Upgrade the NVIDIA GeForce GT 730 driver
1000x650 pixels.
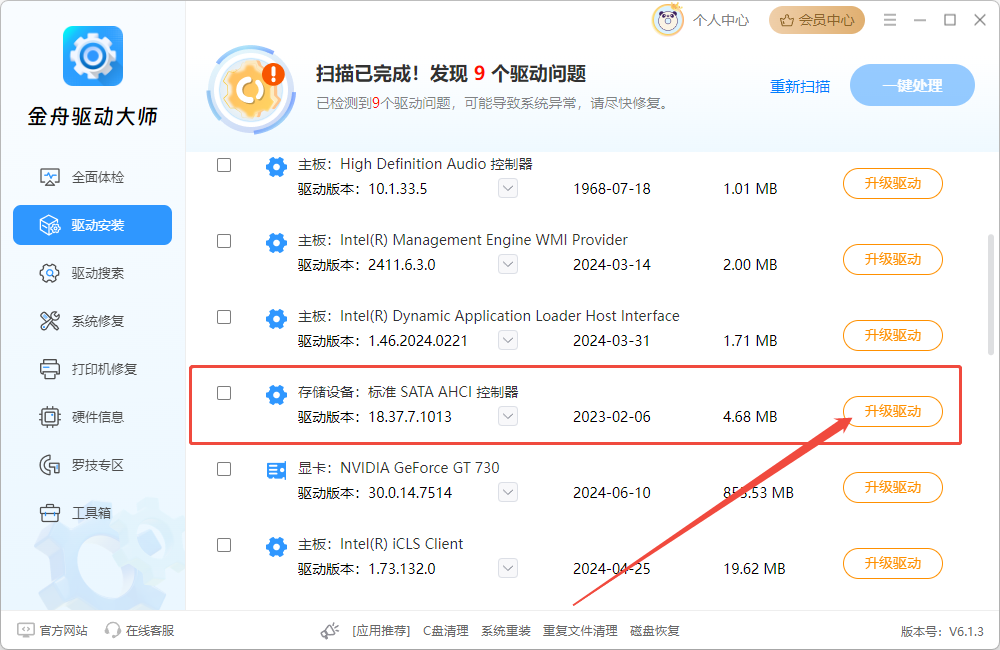tap(893, 487)
